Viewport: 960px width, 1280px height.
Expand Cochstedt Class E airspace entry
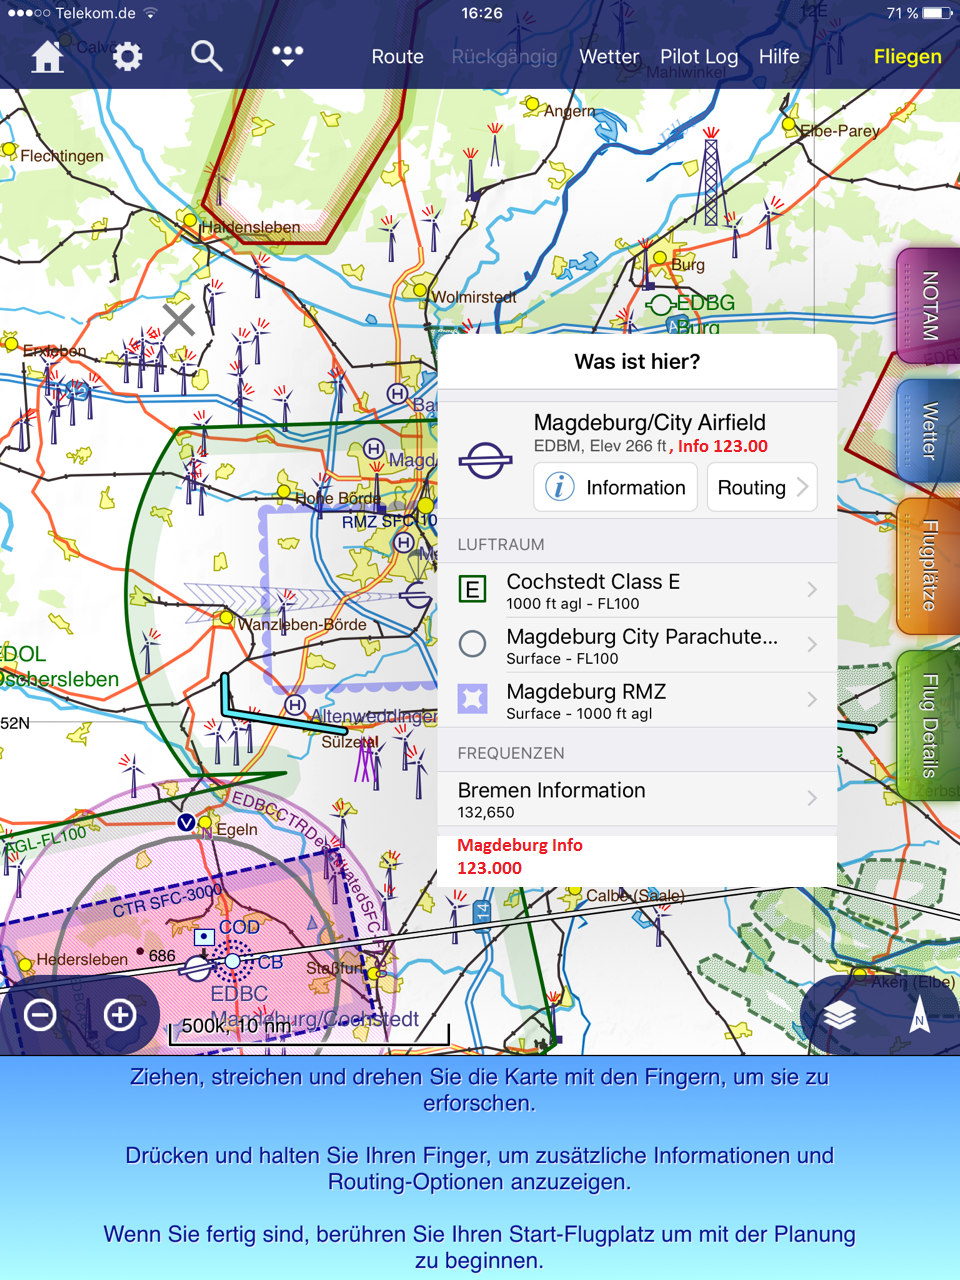[637, 590]
